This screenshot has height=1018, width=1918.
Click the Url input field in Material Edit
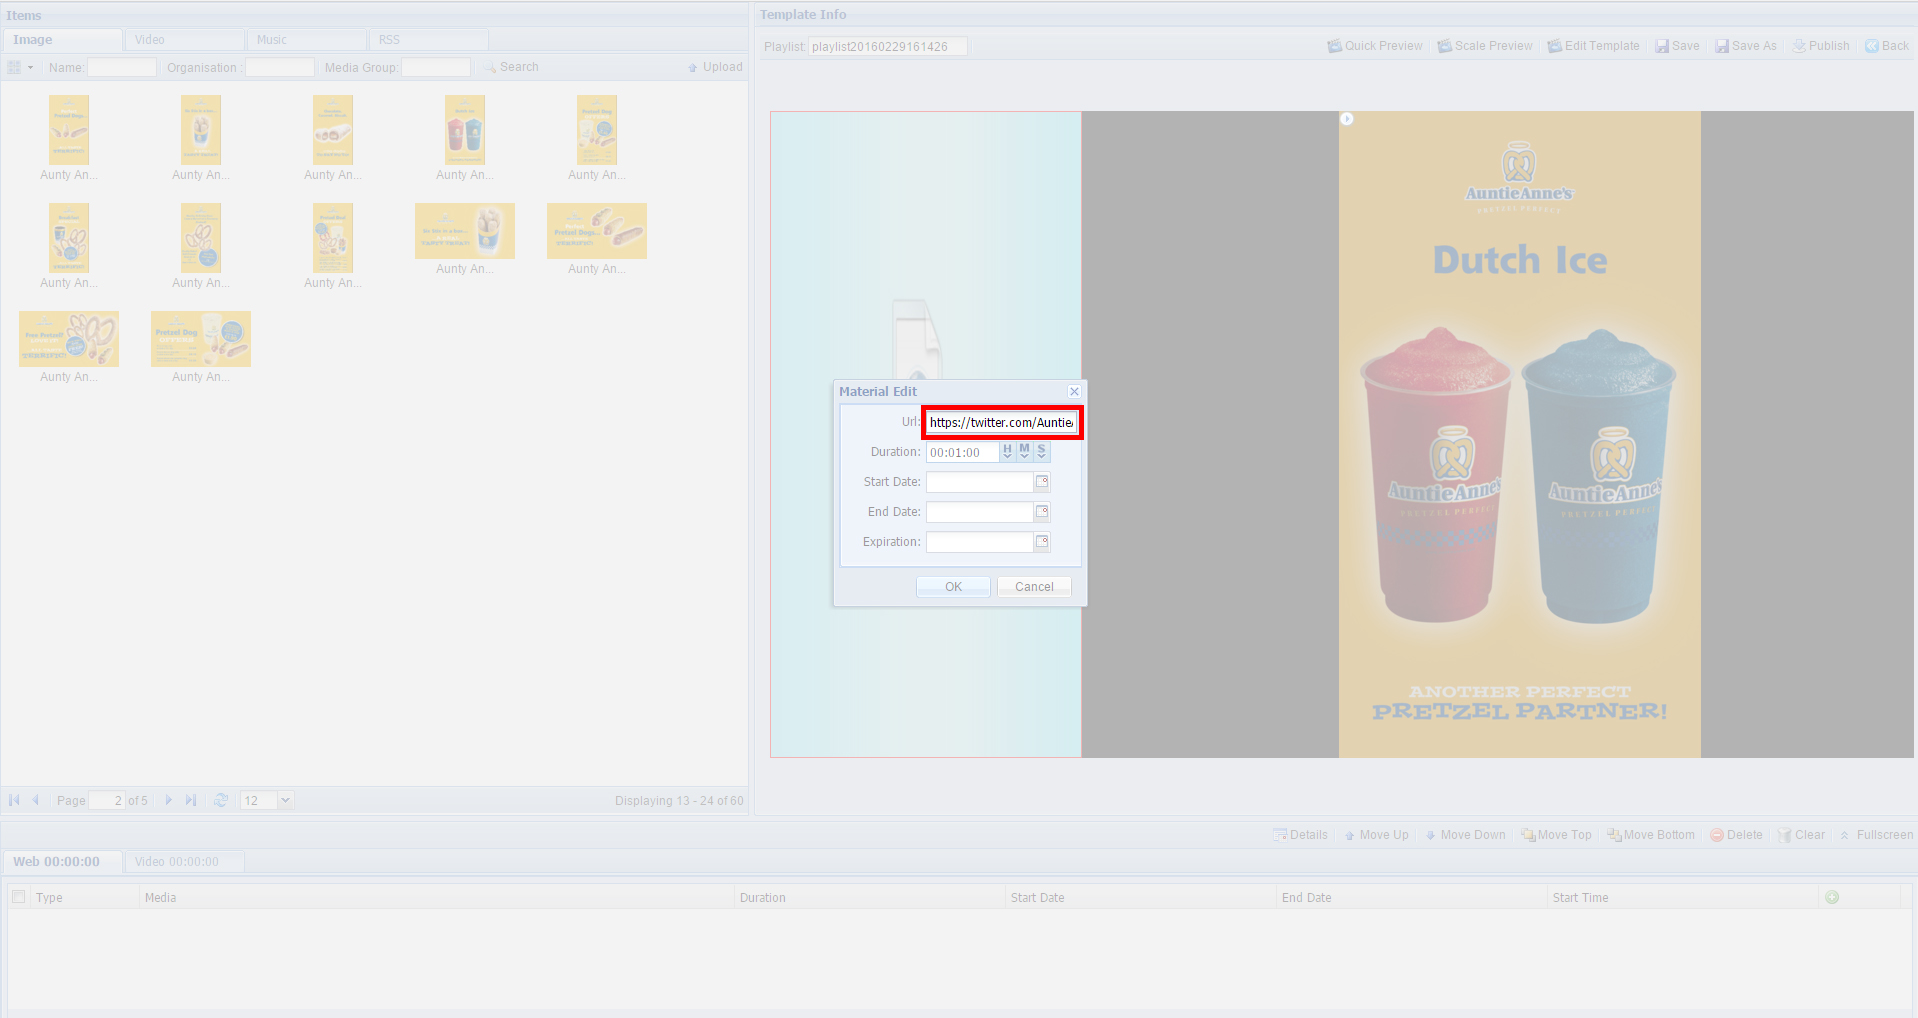pos(1001,422)
